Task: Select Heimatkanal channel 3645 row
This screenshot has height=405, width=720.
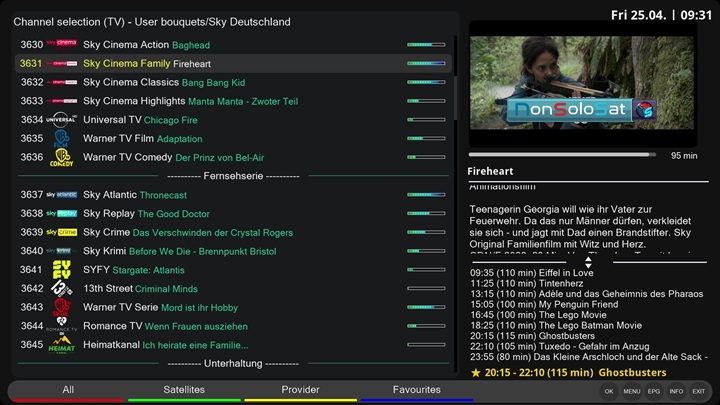Action: point(233,345)
